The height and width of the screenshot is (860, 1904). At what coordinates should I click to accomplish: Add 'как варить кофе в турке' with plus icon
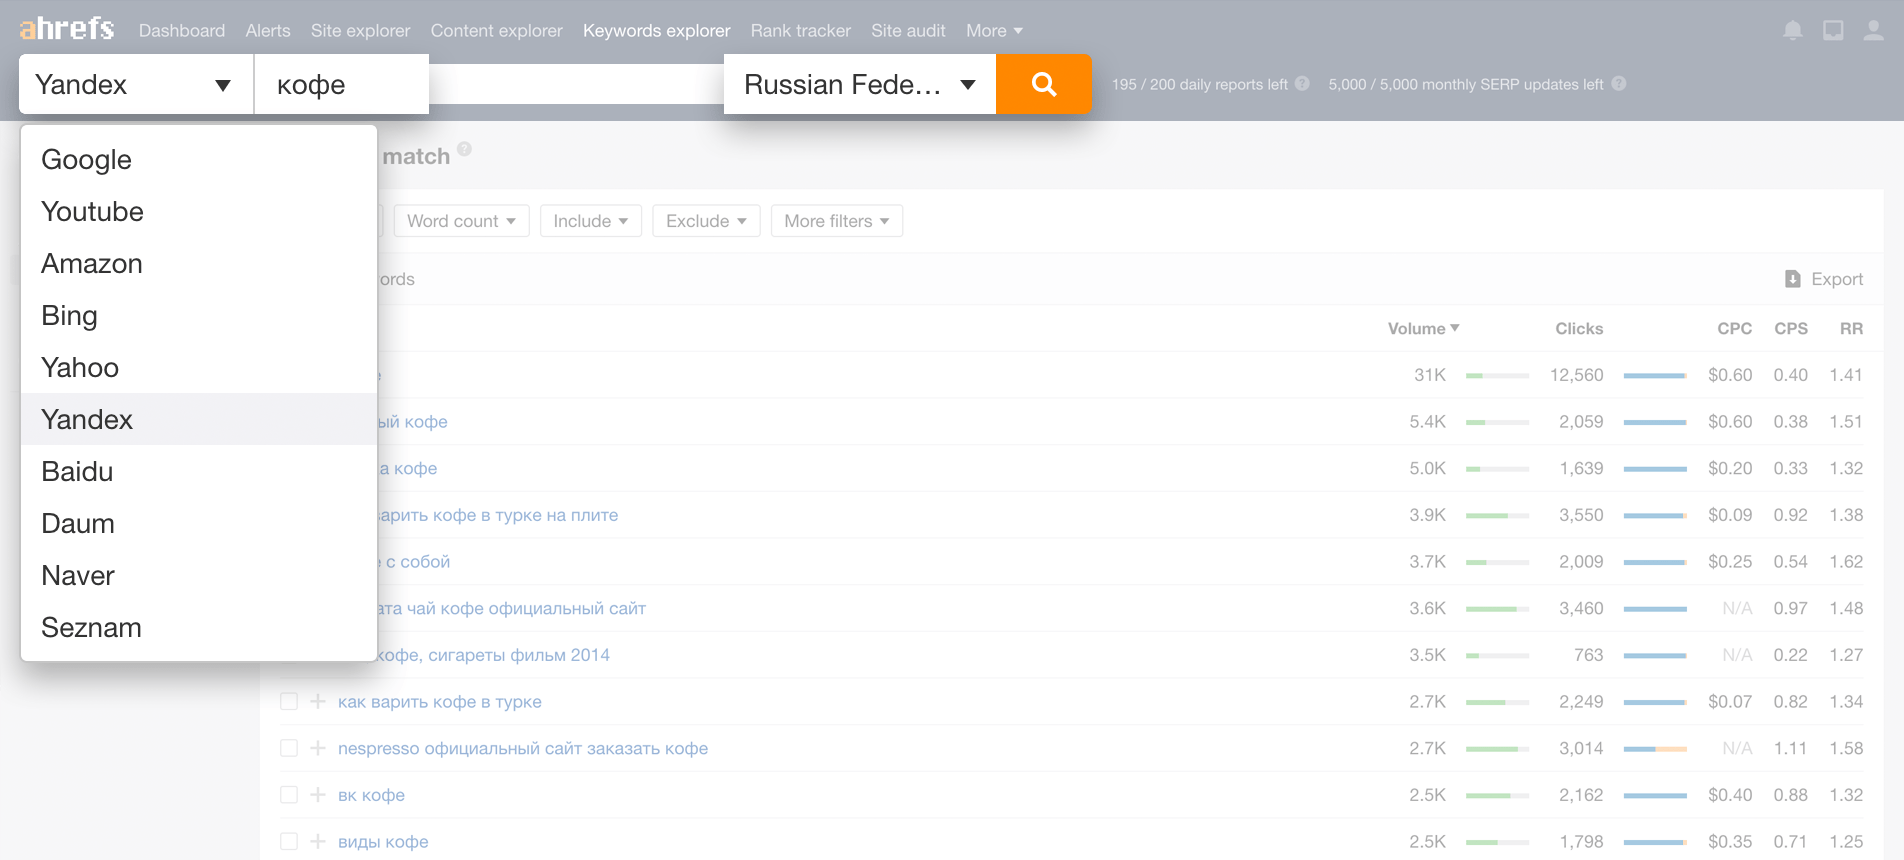click(x=318, y=702)
